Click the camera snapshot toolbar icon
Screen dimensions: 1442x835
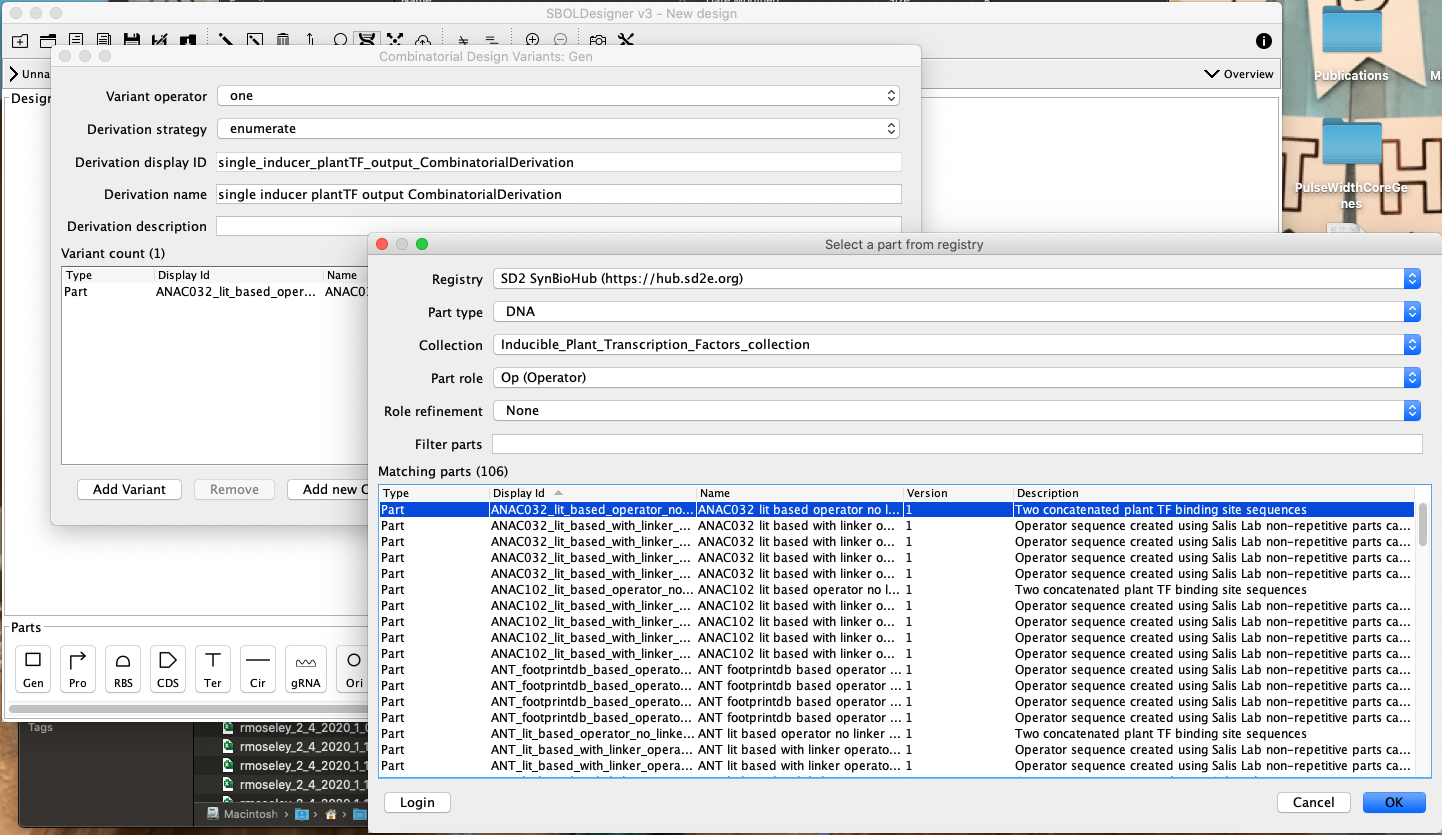click(595, 40)
